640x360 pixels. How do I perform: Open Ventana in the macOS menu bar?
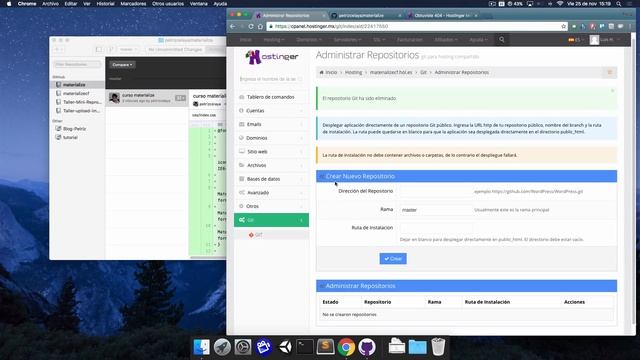[199, 4]
